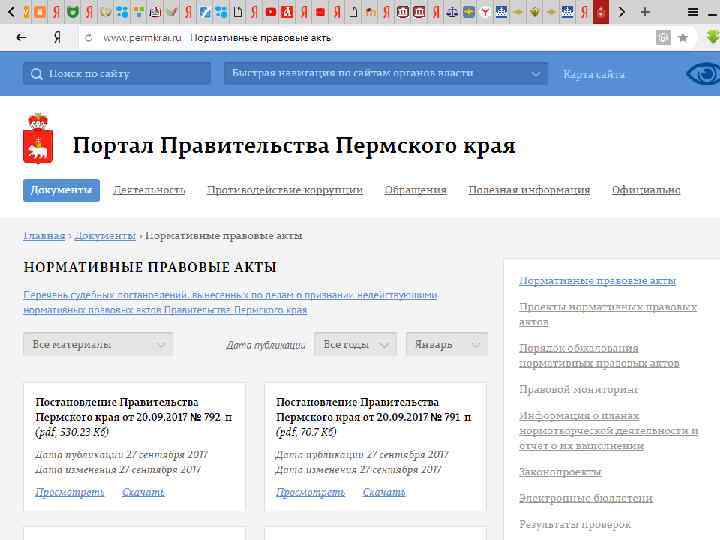This screenshot has width=720, height=540.
Task: Go back with the browser back arrow
Action: coord(22,38)
